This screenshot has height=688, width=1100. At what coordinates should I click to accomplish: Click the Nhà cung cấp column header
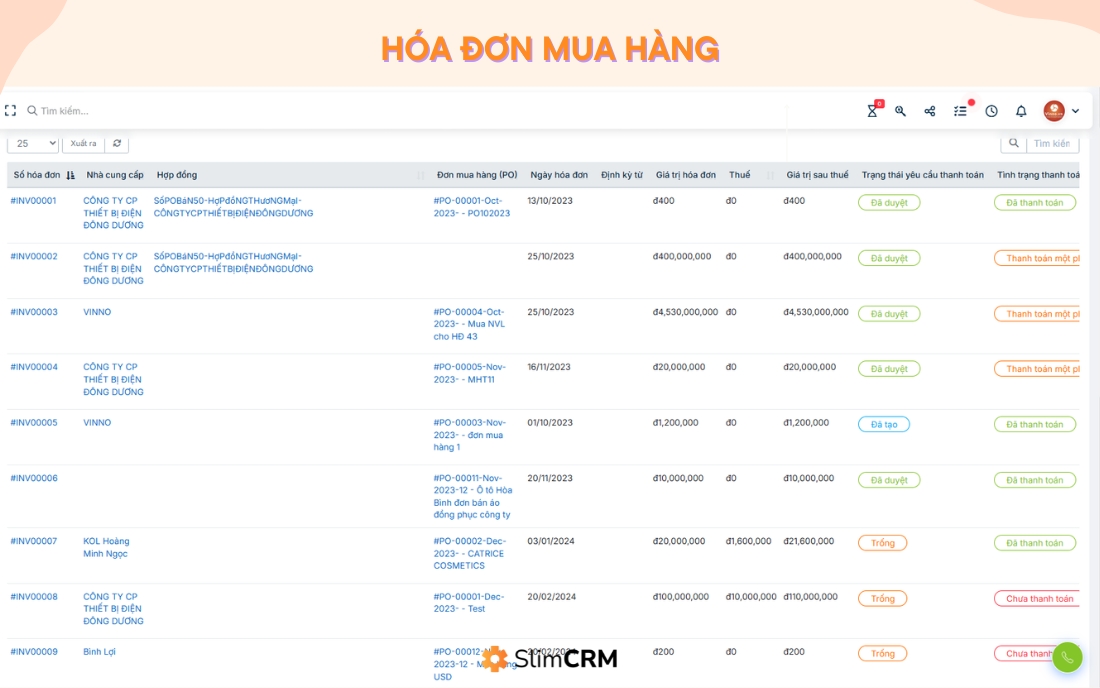tap(115, 175)
